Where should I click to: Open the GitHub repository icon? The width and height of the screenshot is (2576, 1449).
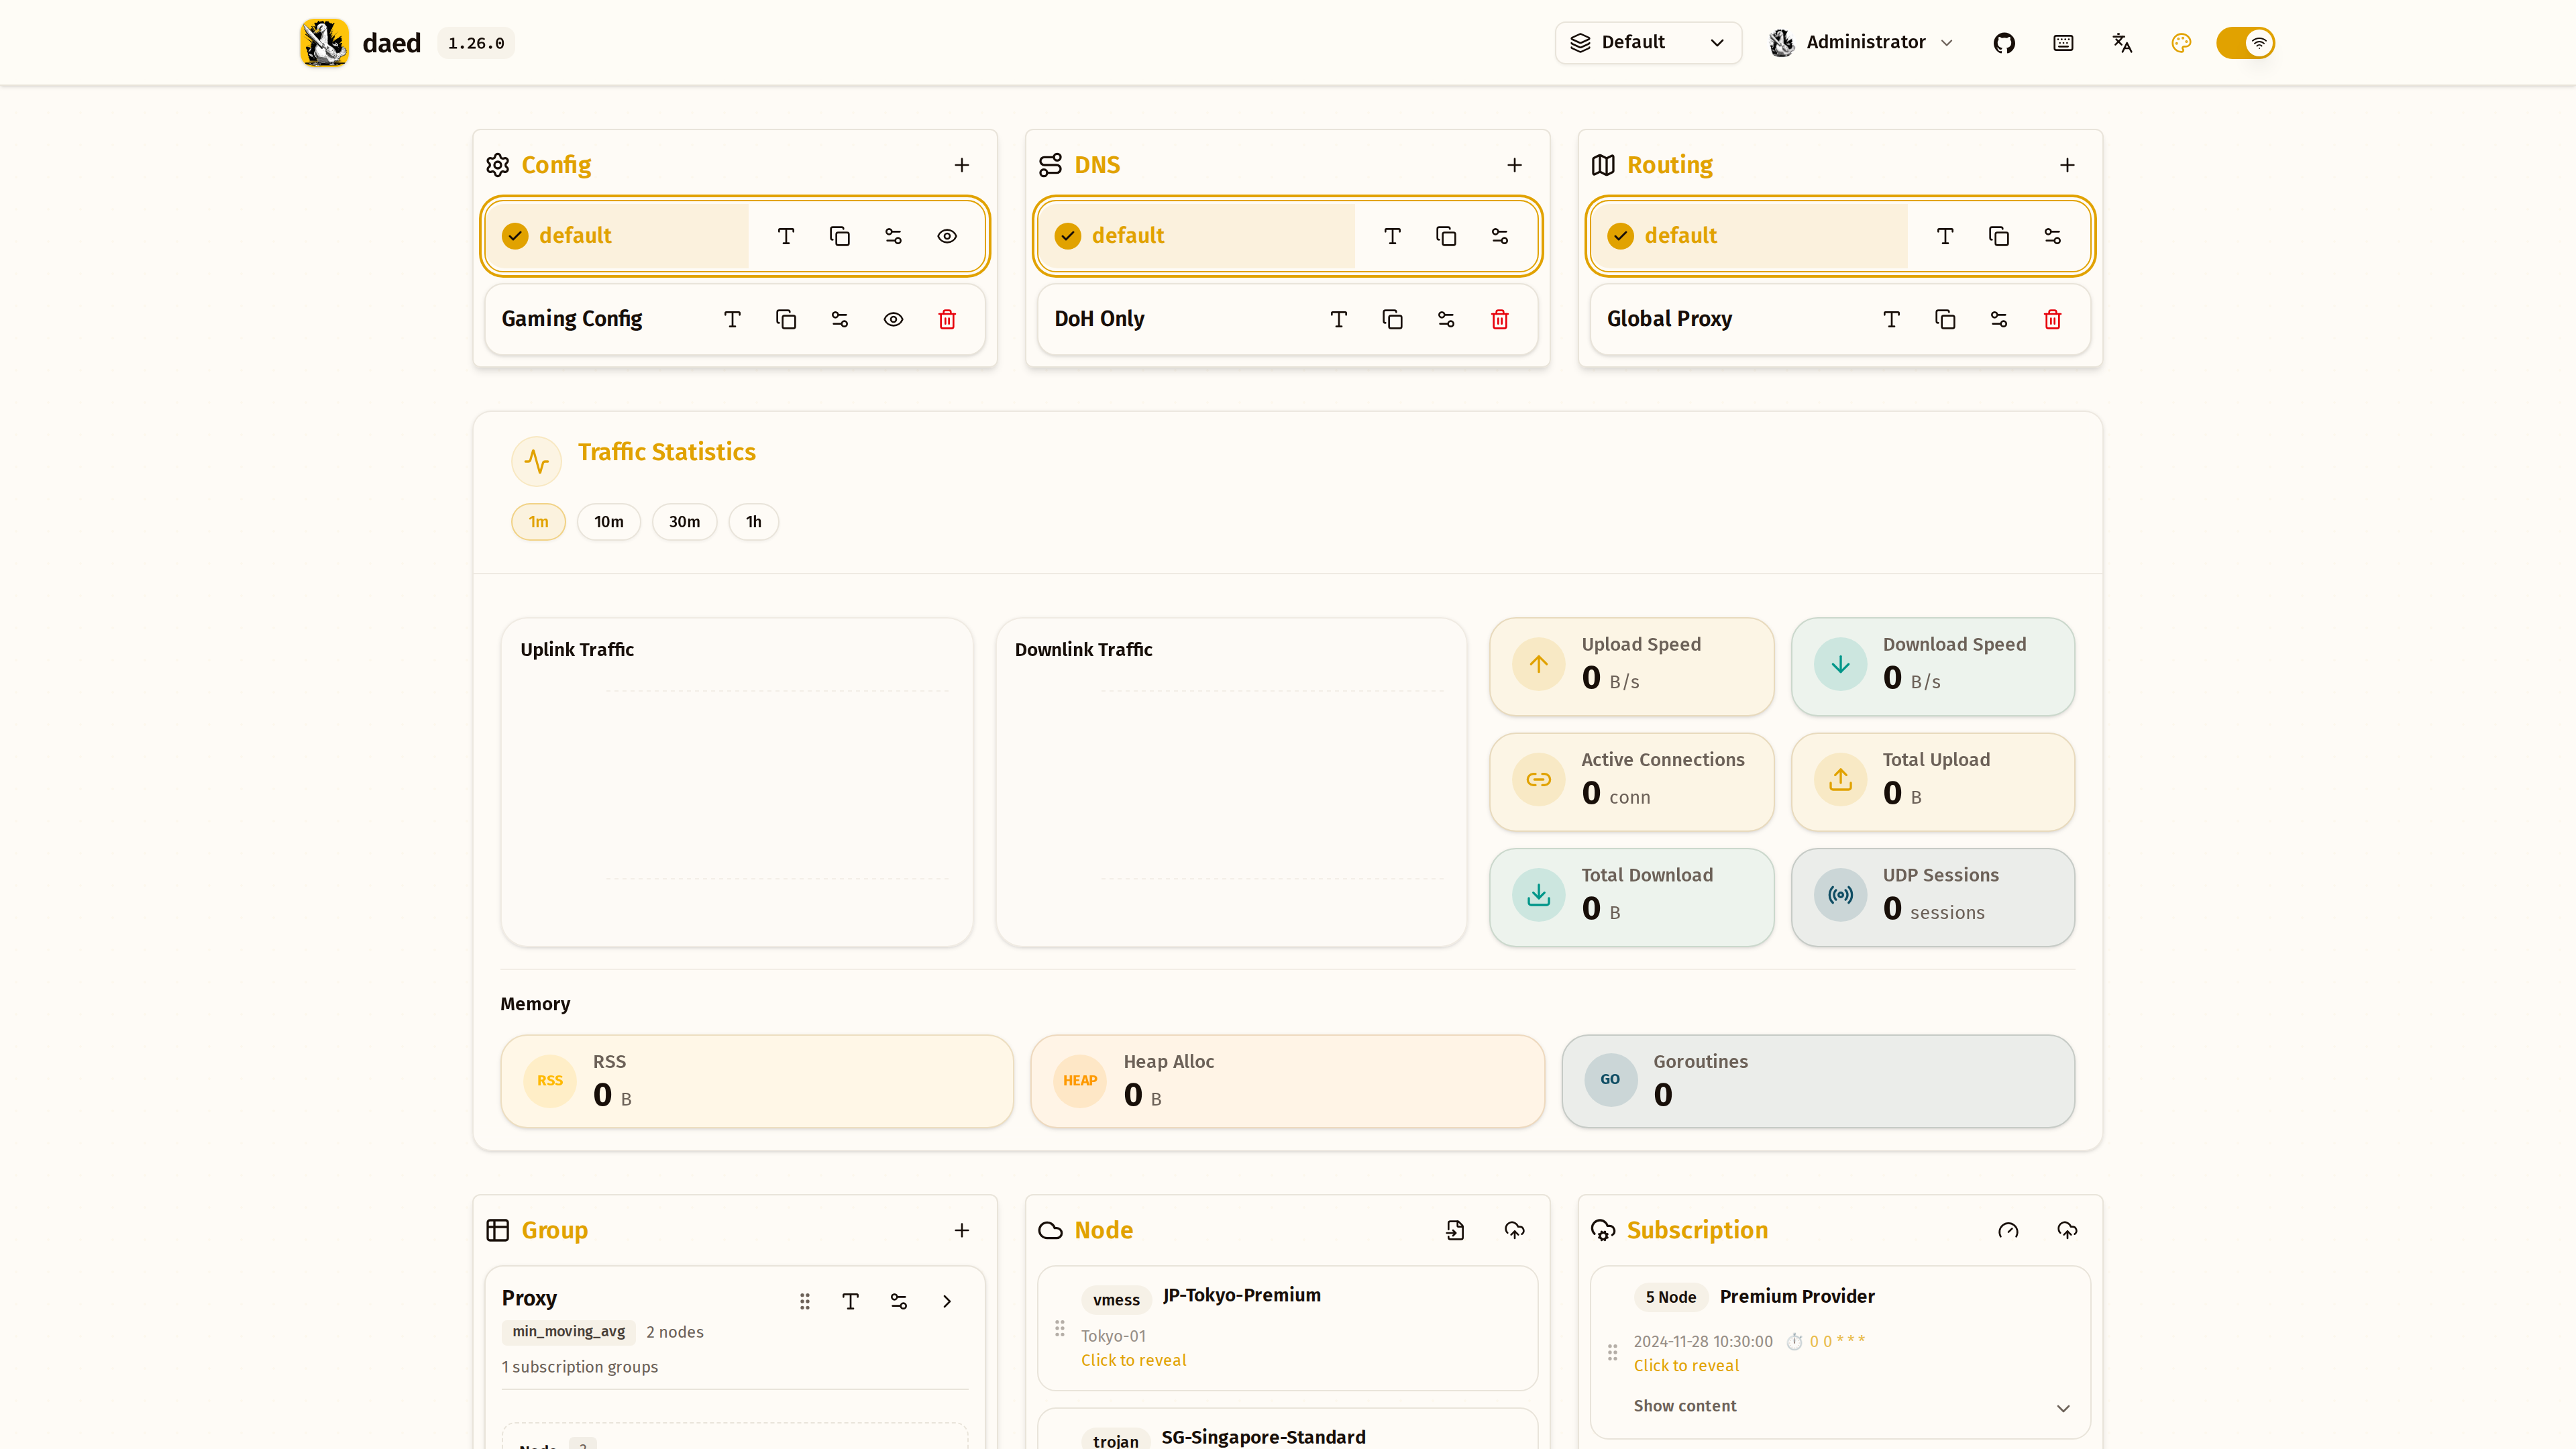pos(2004,43)
